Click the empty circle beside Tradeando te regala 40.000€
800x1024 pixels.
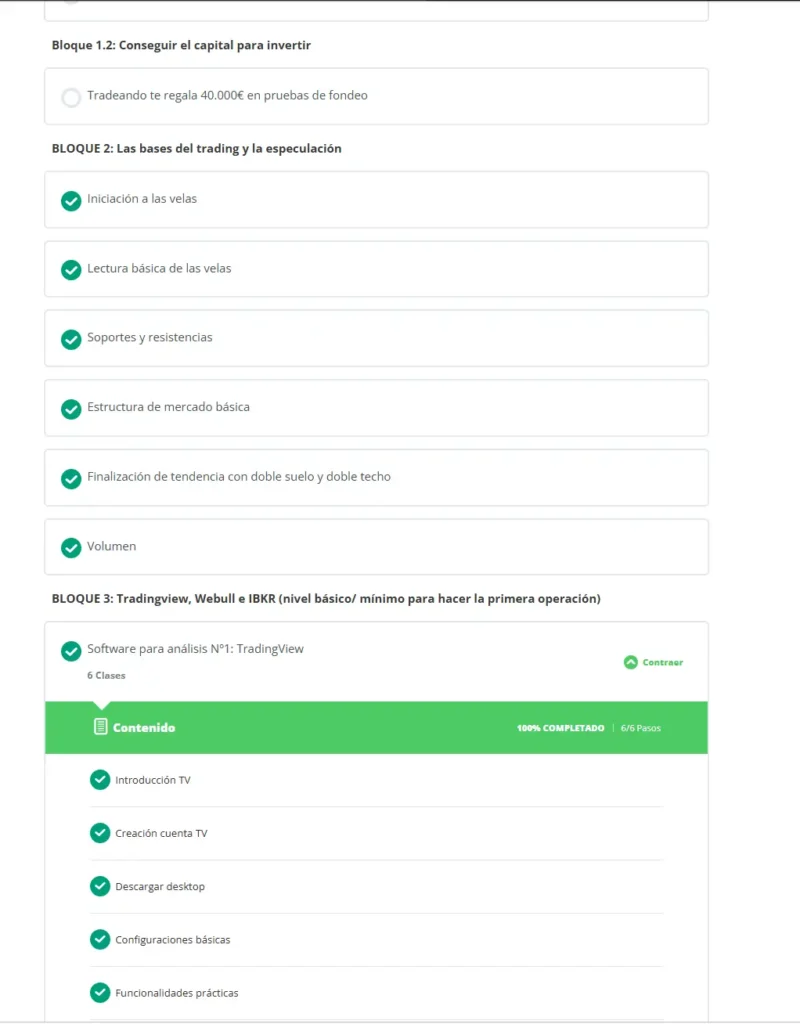(x=71, y=97)
